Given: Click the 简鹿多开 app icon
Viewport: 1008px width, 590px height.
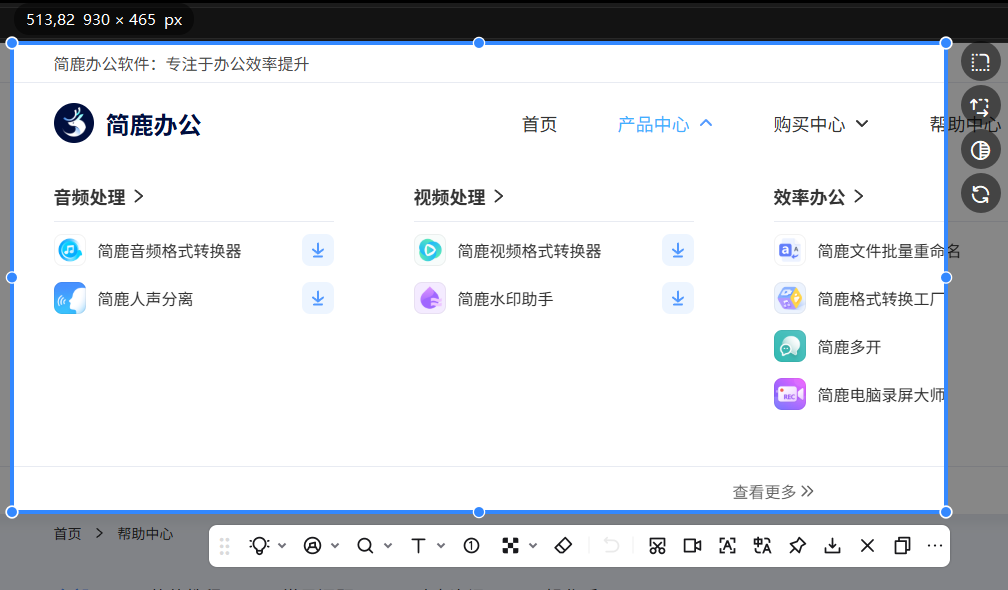Looking at the screenshot, I should coord(790,346).
